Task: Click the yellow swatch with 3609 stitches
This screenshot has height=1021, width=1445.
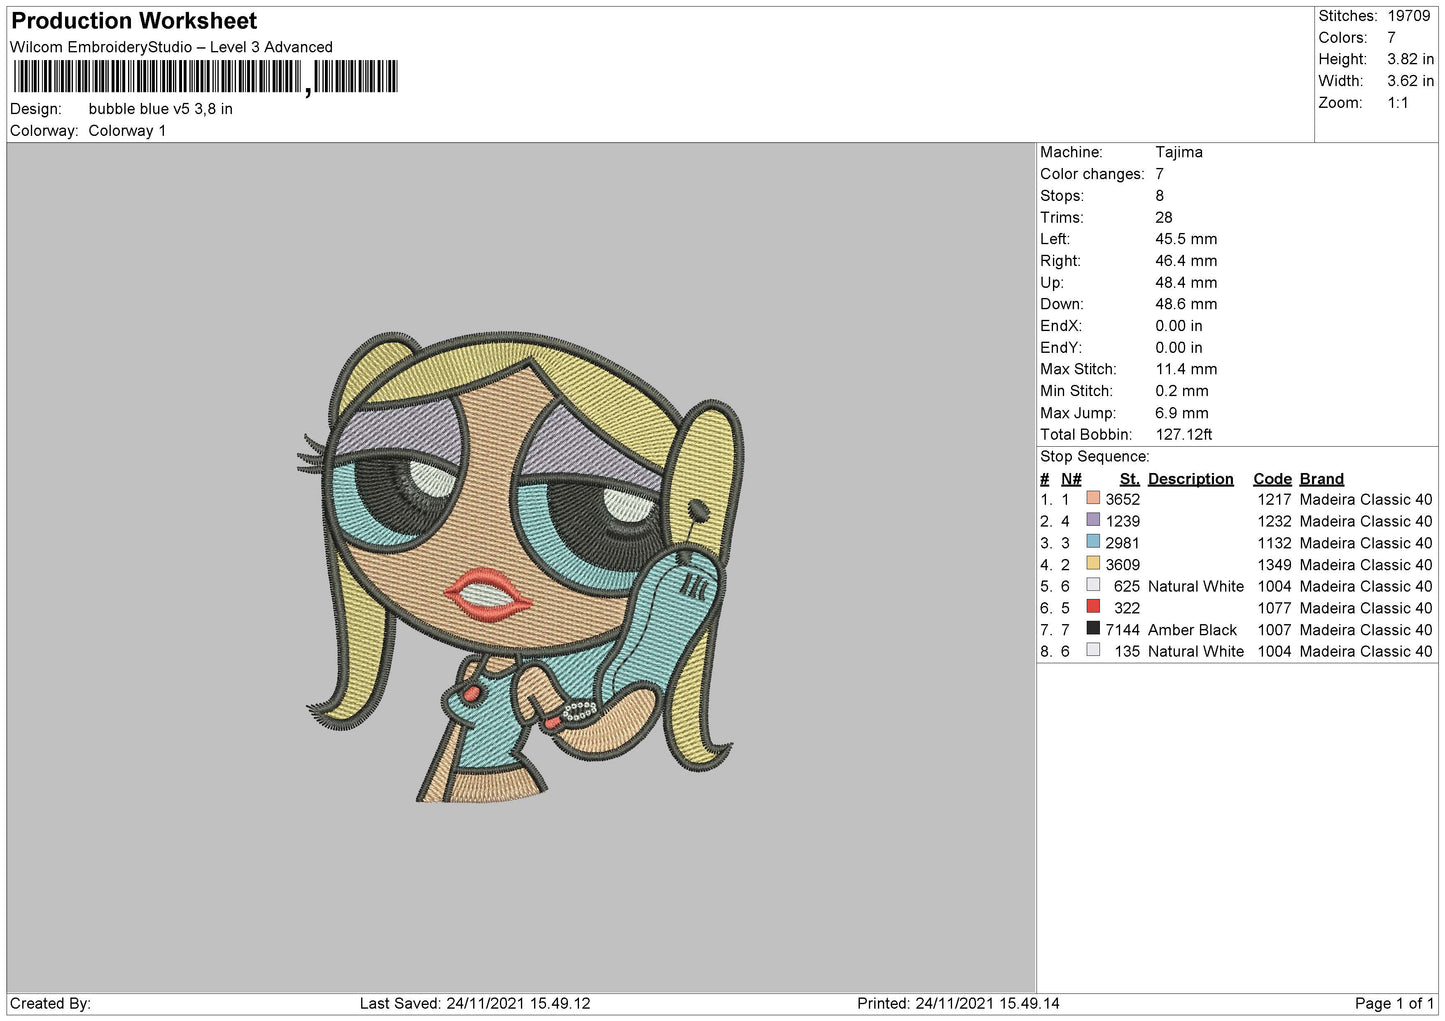Action: coord(1093,564)
